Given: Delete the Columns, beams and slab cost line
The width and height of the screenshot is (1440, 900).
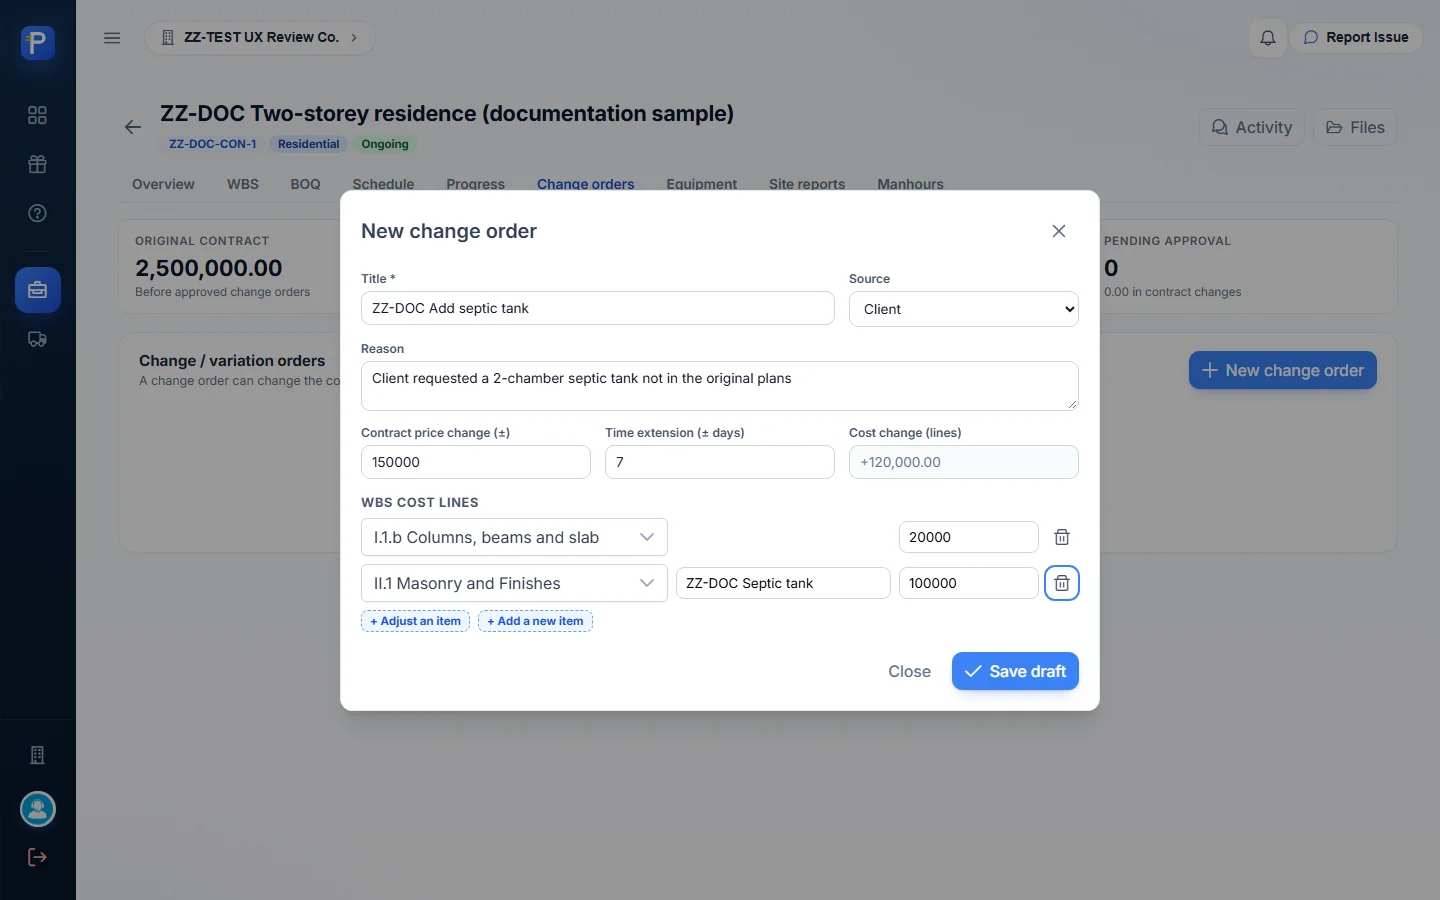Looking at the screenshot, I should point(1062,537).
